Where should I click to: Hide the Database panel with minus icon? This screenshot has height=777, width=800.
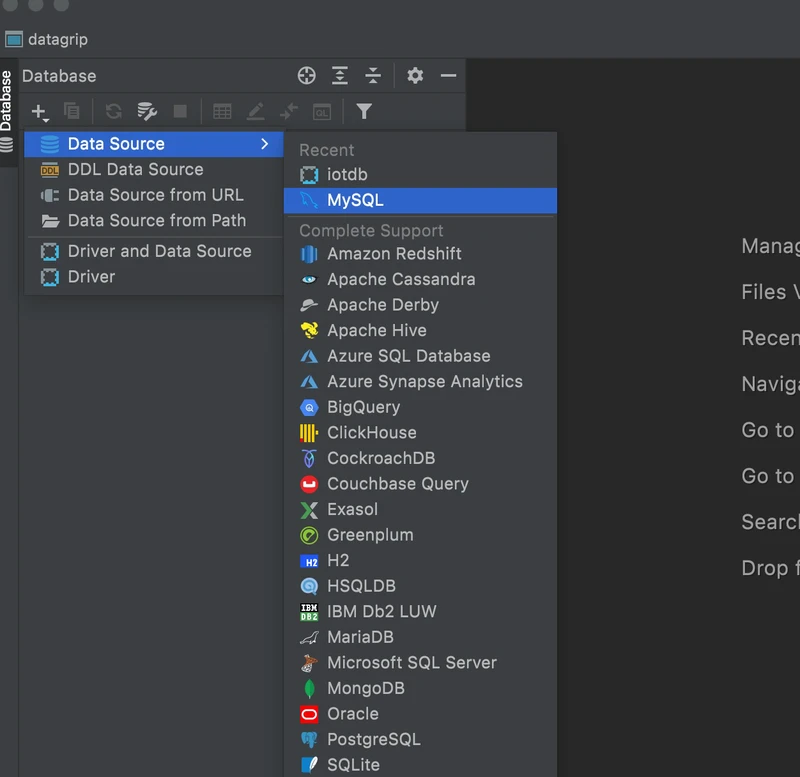[448, 76]
